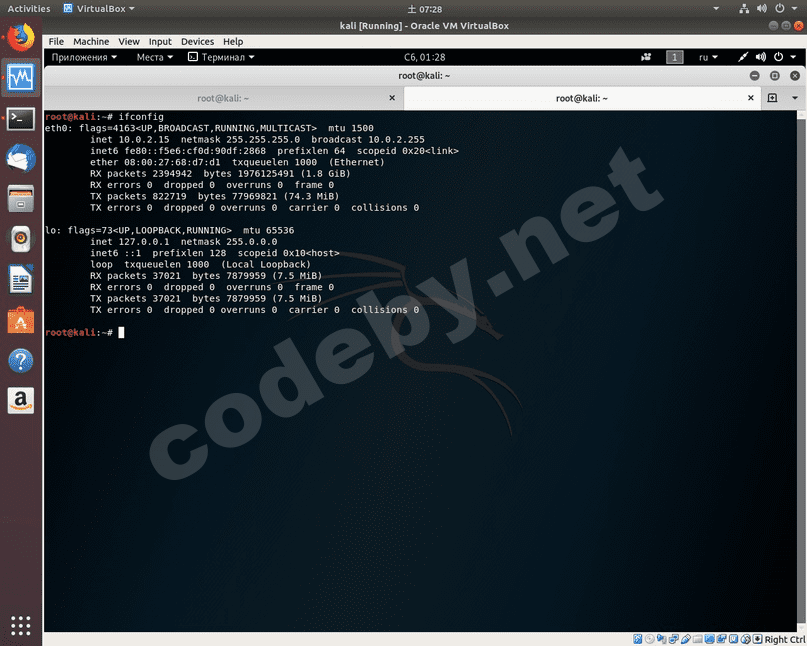The image size is (807, 646).
Task: Open the Приложения applications menu
Action: click(84, 57)
